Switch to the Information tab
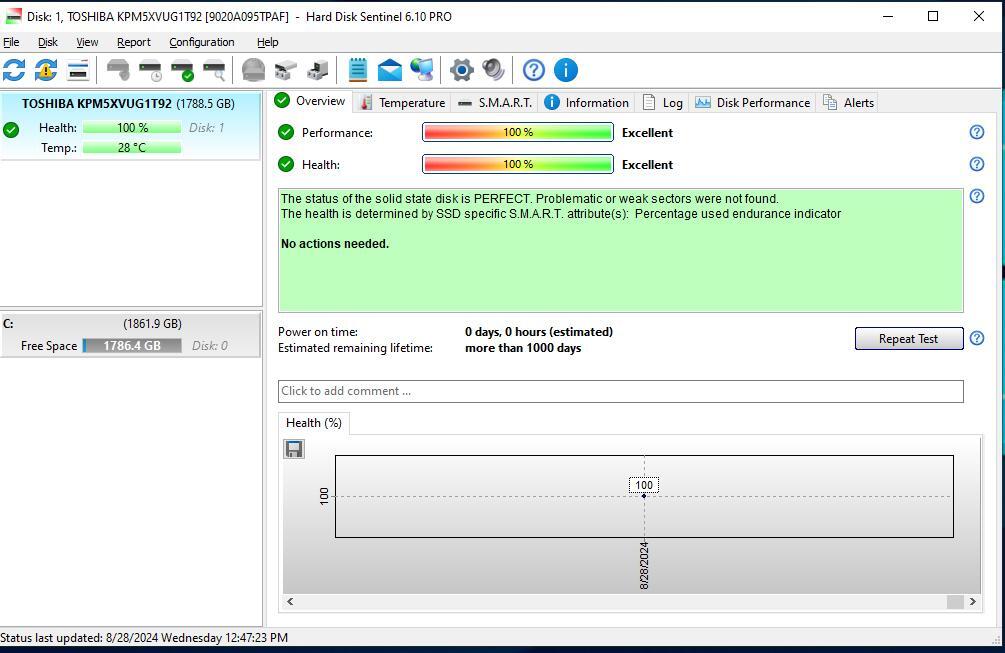1005x653 pixels. (586, 103)
